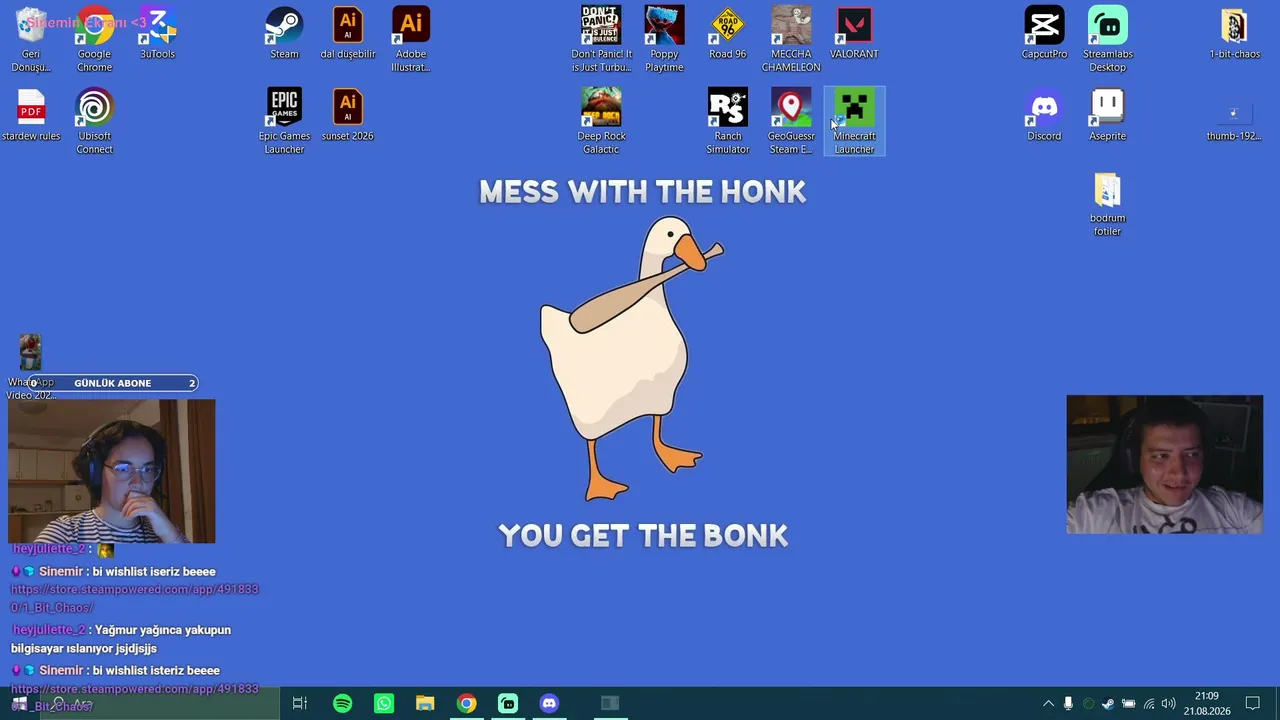Image resolution: width=1280 pixels, height=720 pixels.
Task: Select the Deep Rock Galactic shortcut
Action: point(601,122)
